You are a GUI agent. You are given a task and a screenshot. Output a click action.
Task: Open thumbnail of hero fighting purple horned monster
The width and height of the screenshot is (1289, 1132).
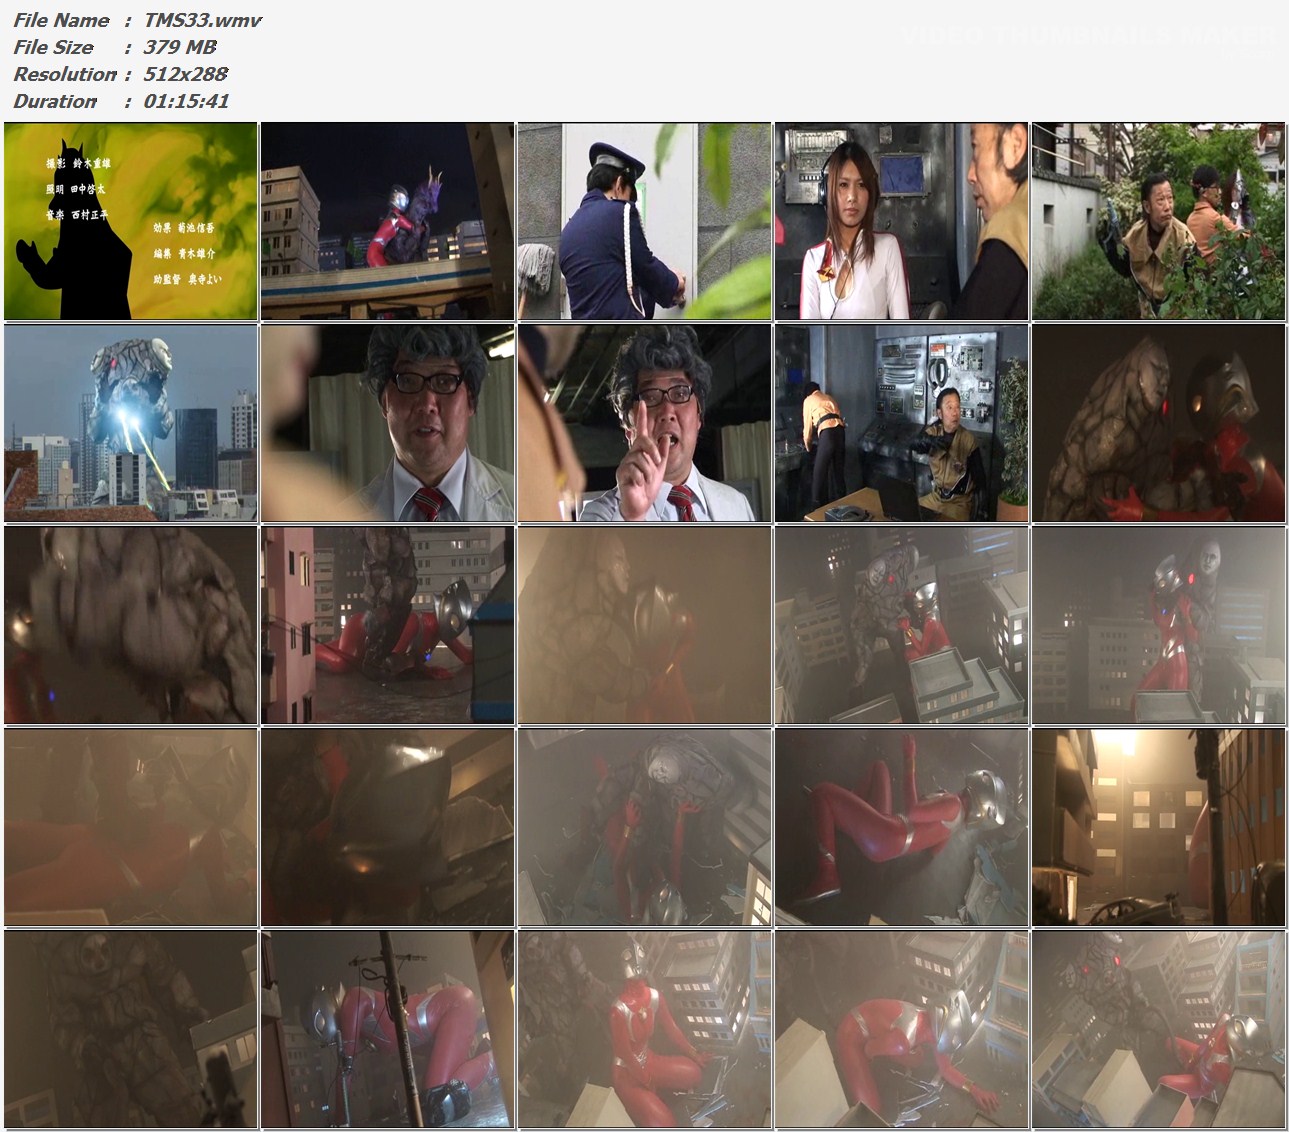coord(388,221)
